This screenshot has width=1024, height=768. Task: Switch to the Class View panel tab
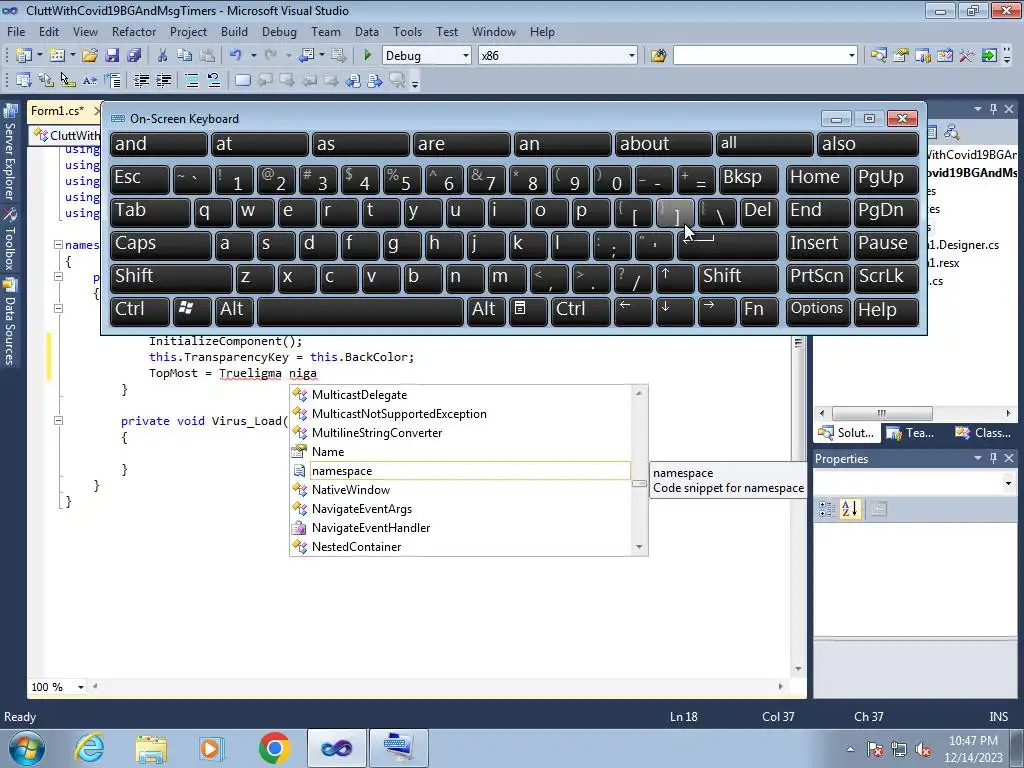(x=983, y=433)
